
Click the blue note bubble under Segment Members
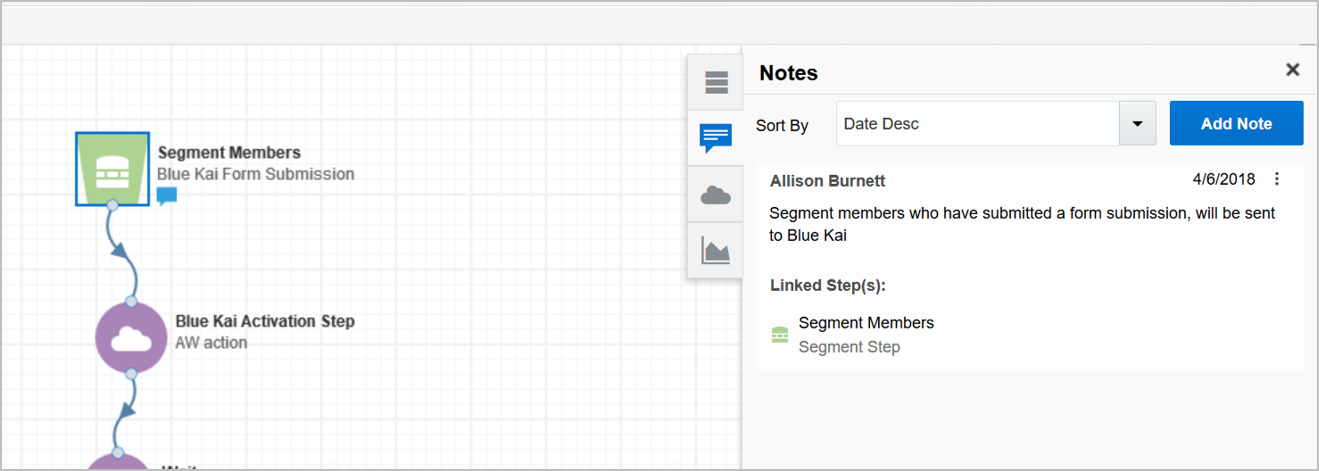click(x=167, y=196)
